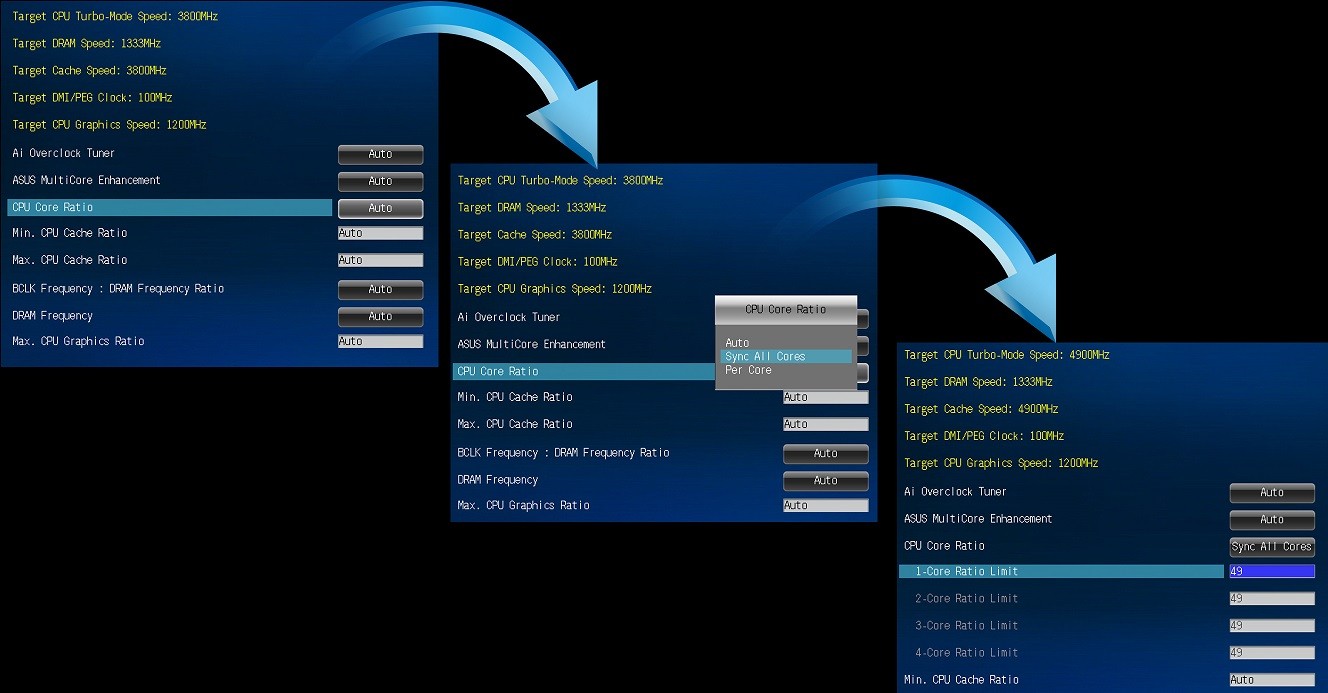1328x693 pixels.
Task: Click "Target CPU Graphics Speed: 1200MHz" in last panel
Action: click(x=1001, y=463)
